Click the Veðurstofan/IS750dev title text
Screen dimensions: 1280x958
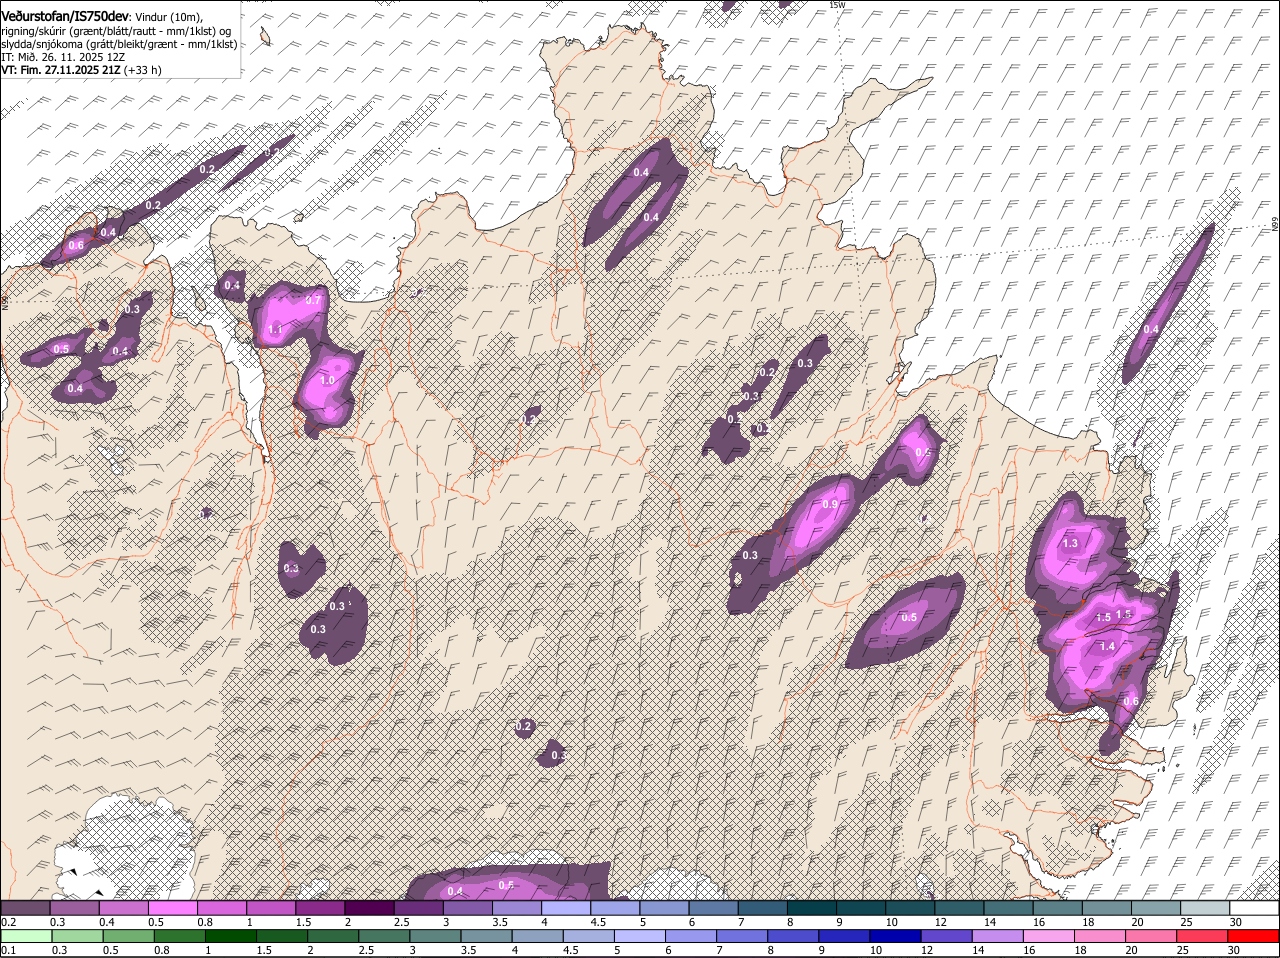(65, 15)
